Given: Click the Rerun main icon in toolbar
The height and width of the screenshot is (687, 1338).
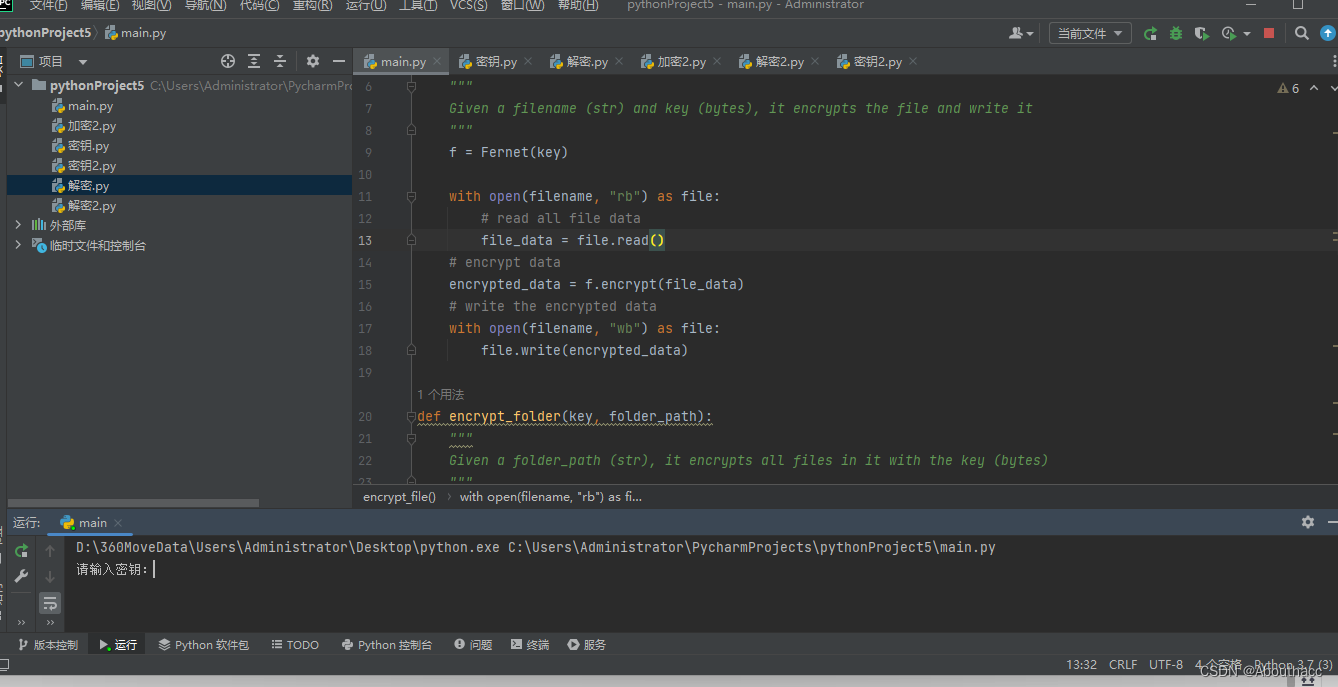Looking at the screenshot, I should click(x=1150, y=33).
